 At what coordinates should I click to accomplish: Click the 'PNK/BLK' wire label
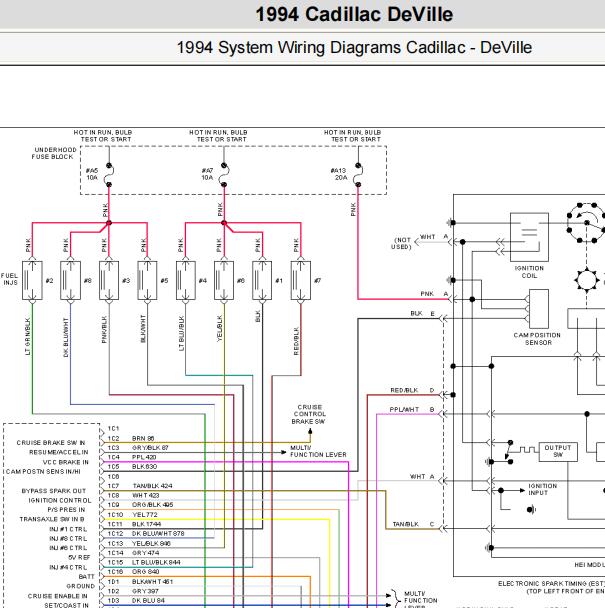[104, 329]
